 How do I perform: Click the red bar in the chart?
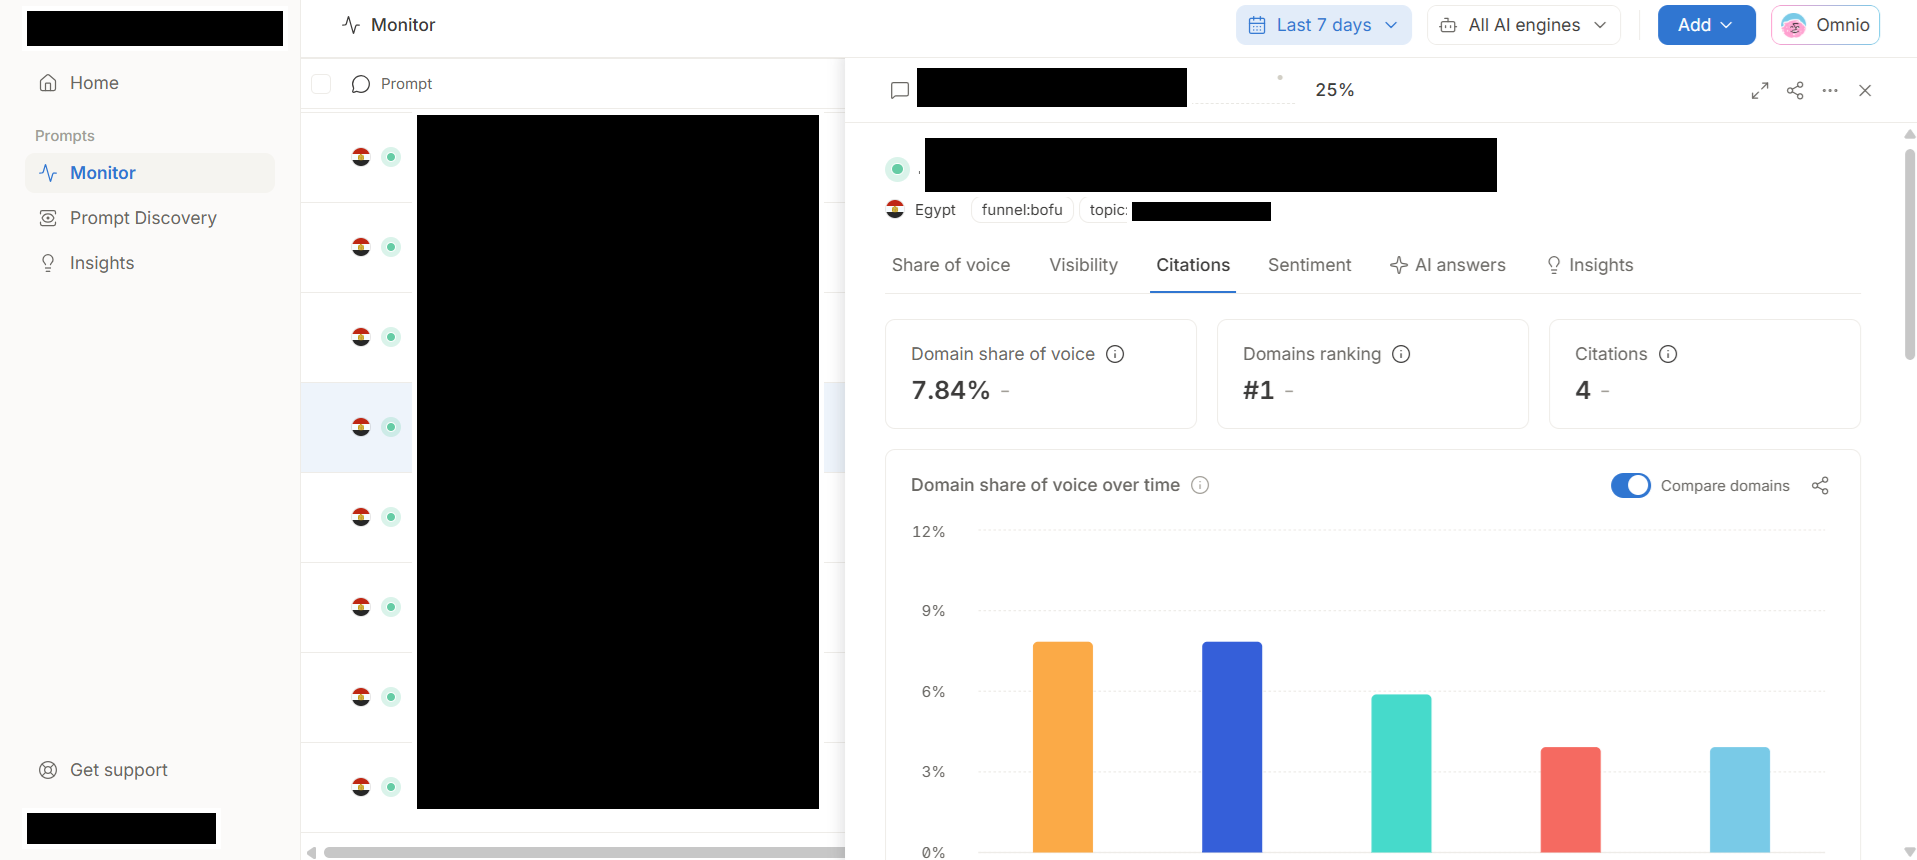tap(1571, 800)
